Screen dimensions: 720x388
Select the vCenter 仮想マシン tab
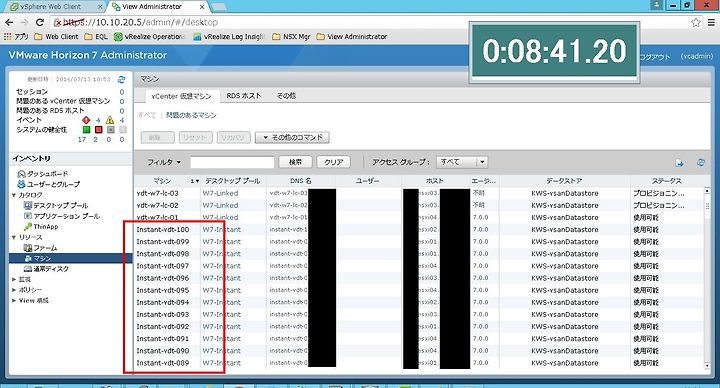coord(181,96)
